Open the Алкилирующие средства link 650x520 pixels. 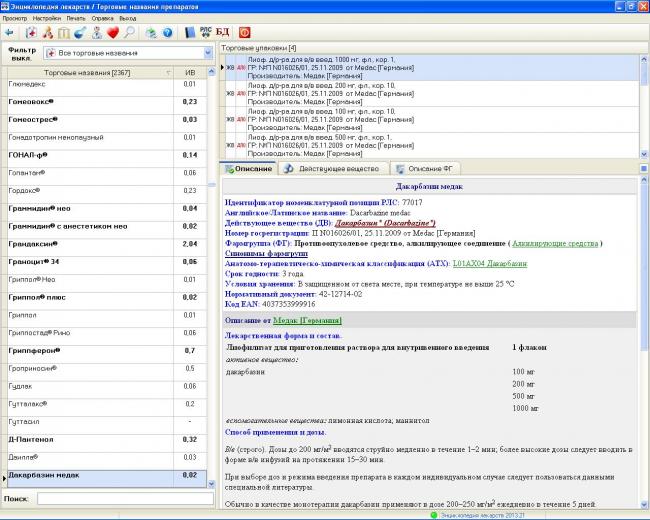point(555,243)
